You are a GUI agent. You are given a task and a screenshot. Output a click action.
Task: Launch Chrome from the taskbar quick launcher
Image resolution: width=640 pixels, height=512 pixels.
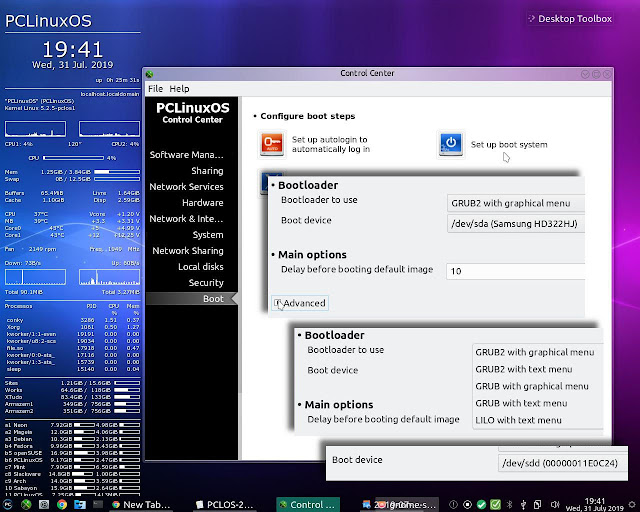[62, 505]
